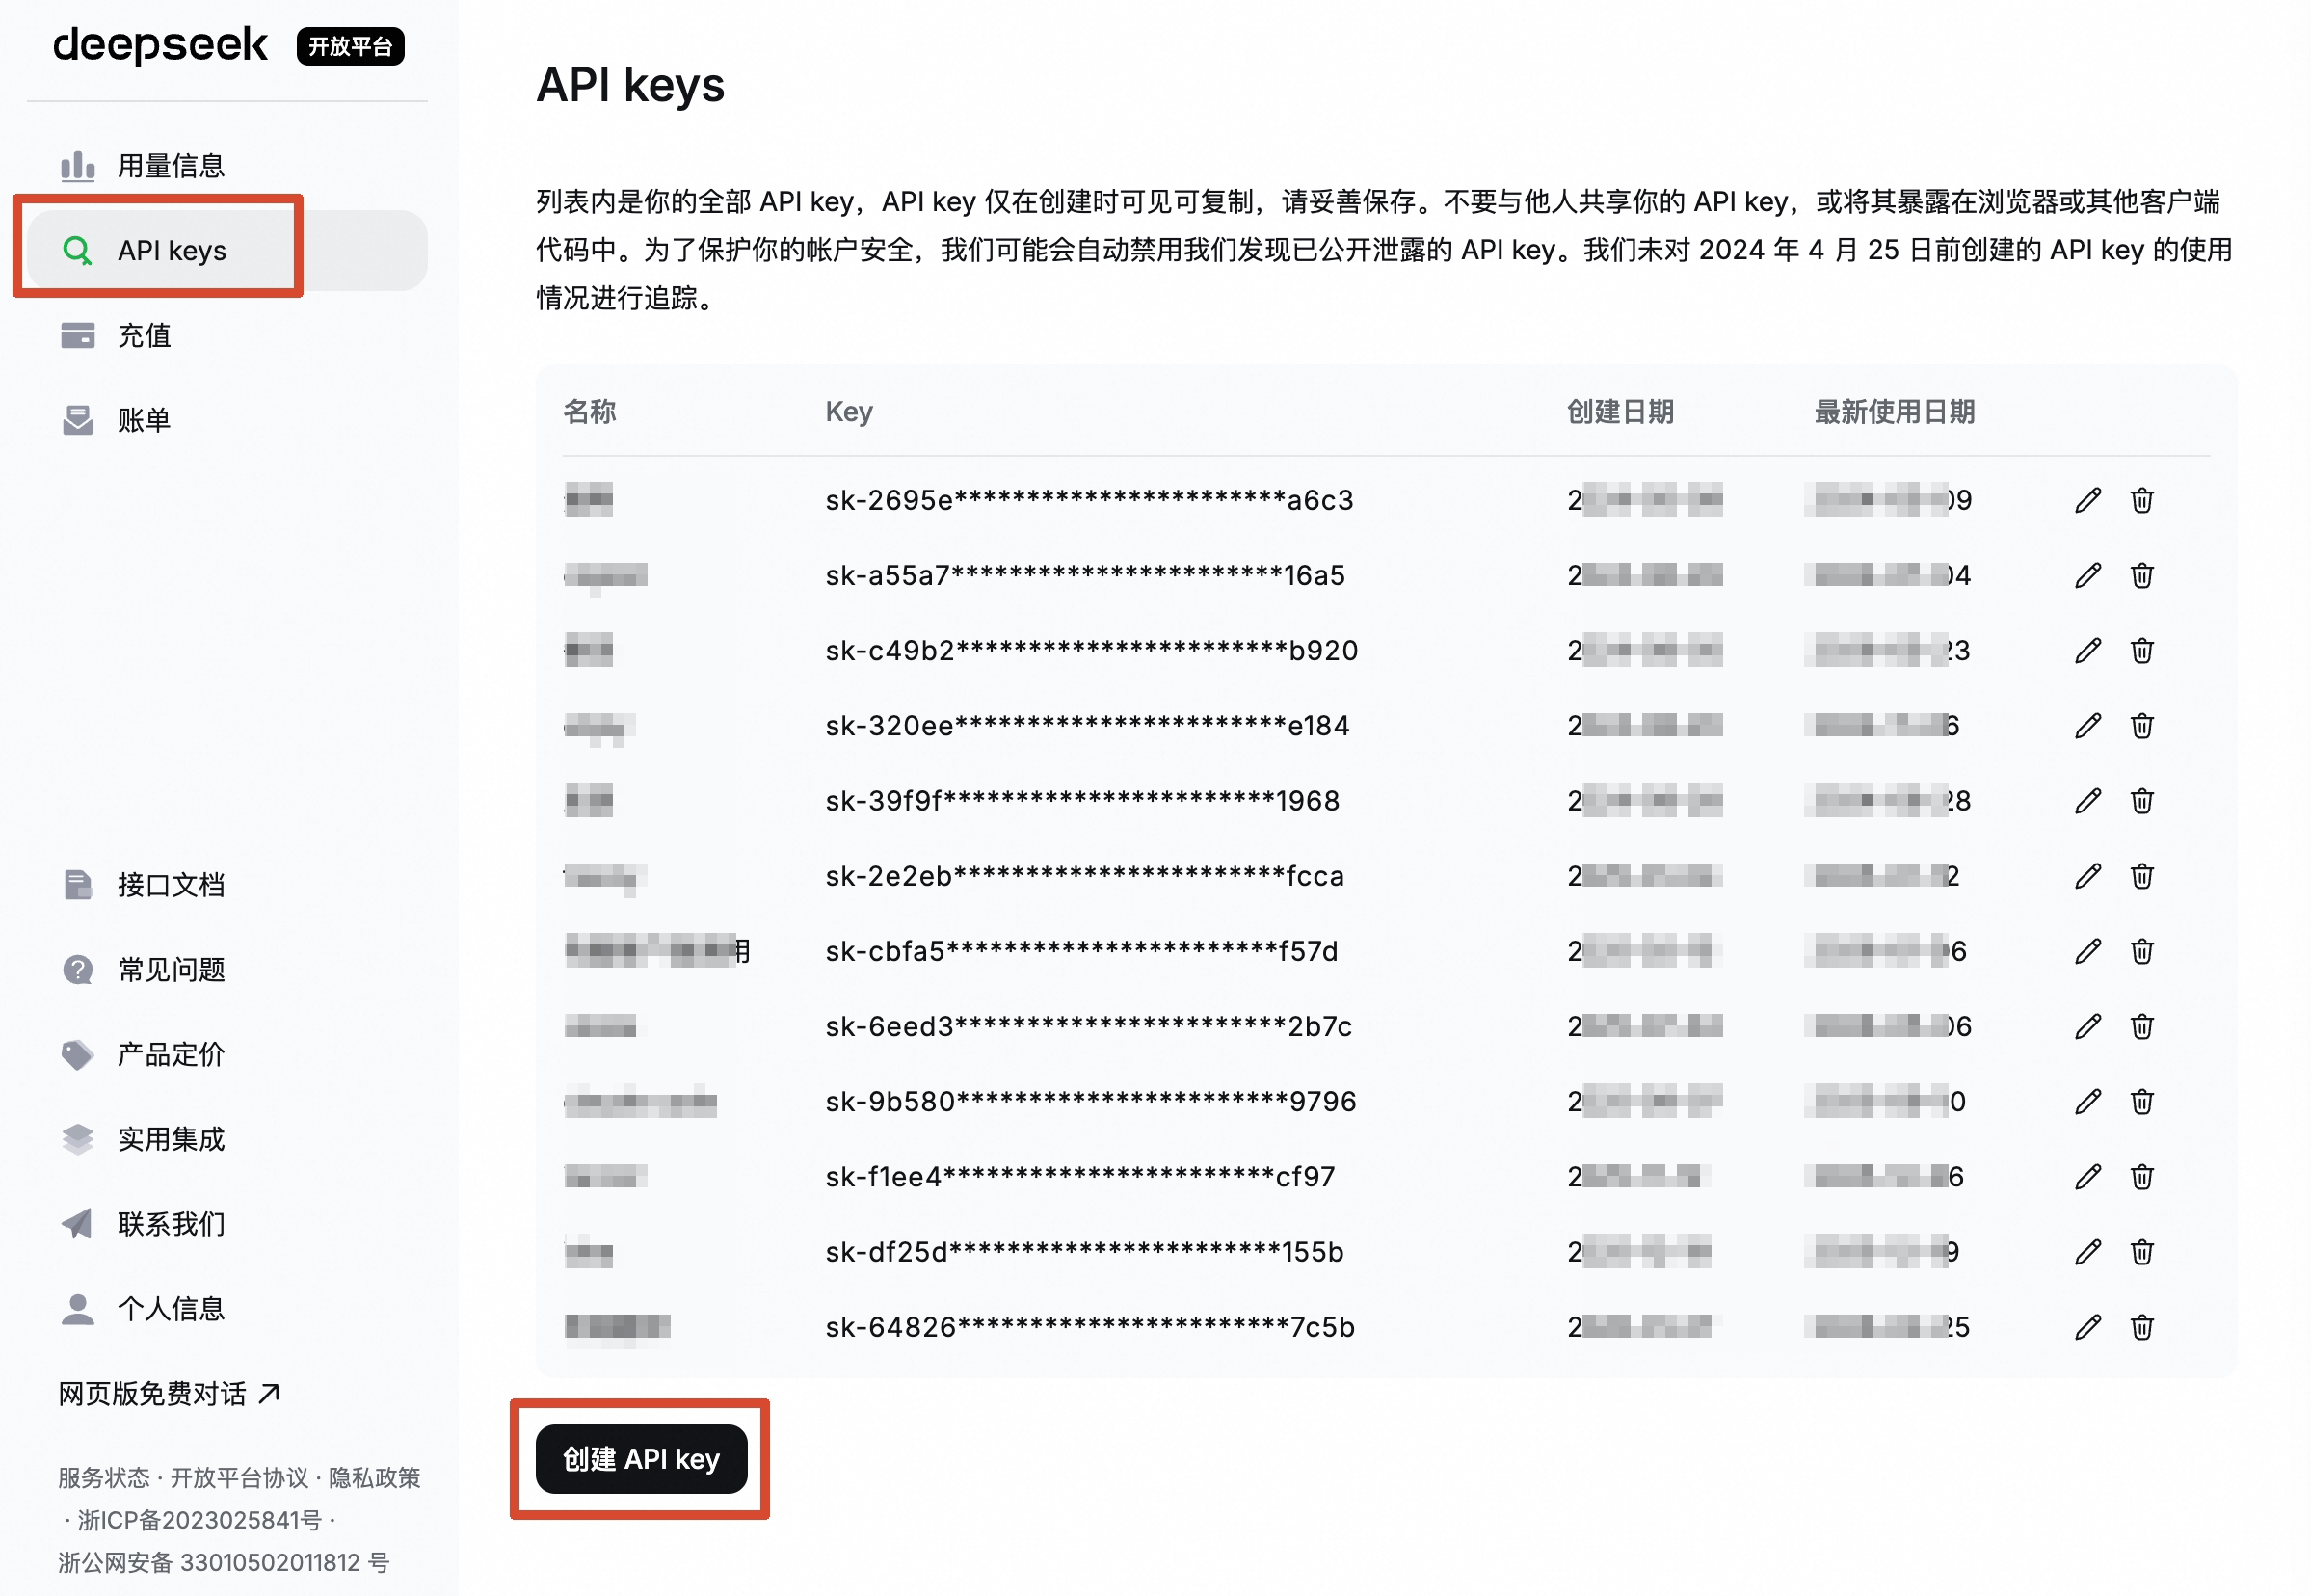The height and width of the screenshot is (1596, 2311).
Task: Remove the sk-6eed3 key
Action: pyautogui.click(x=2141, y=1026)
